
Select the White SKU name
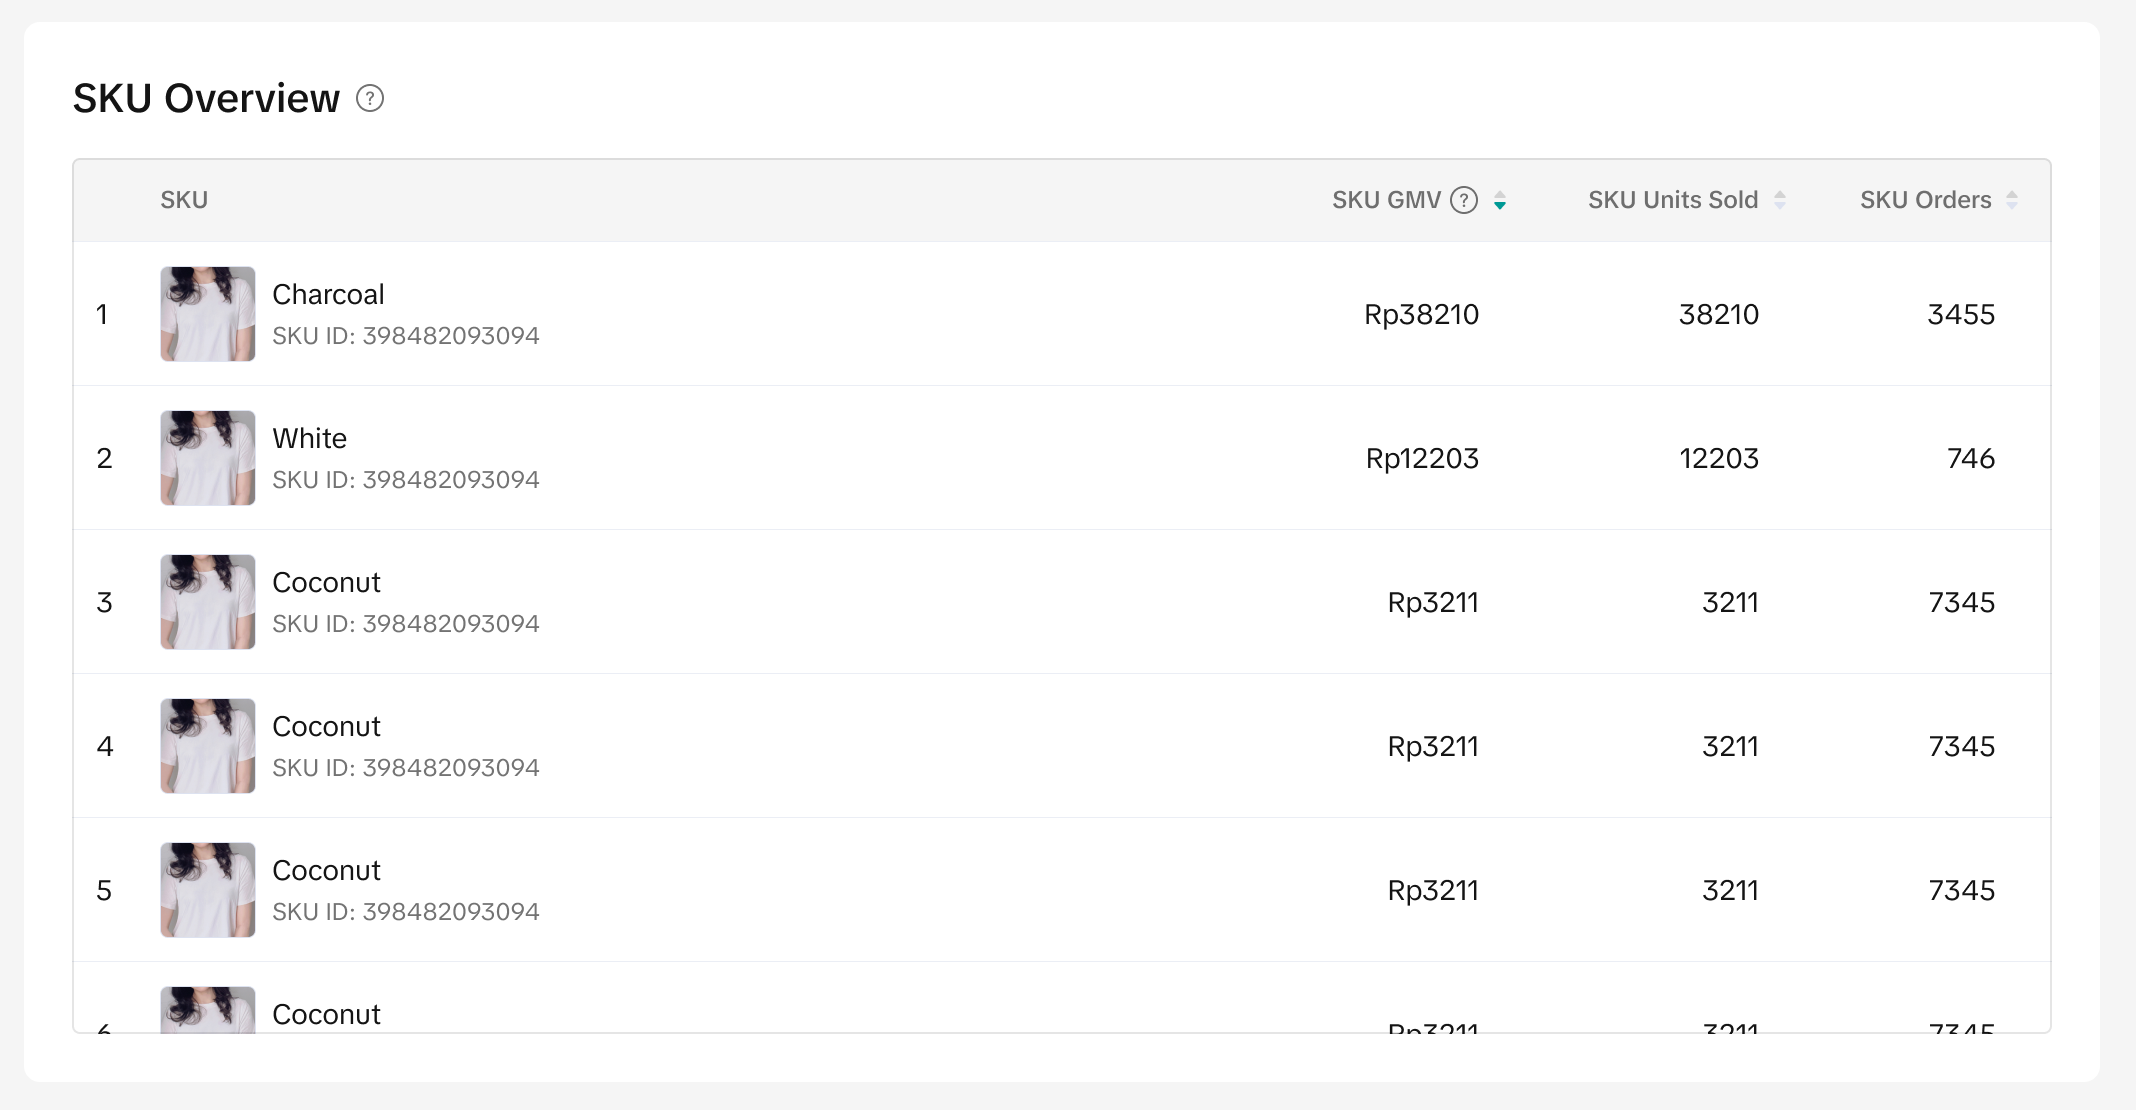pos(309,438)
